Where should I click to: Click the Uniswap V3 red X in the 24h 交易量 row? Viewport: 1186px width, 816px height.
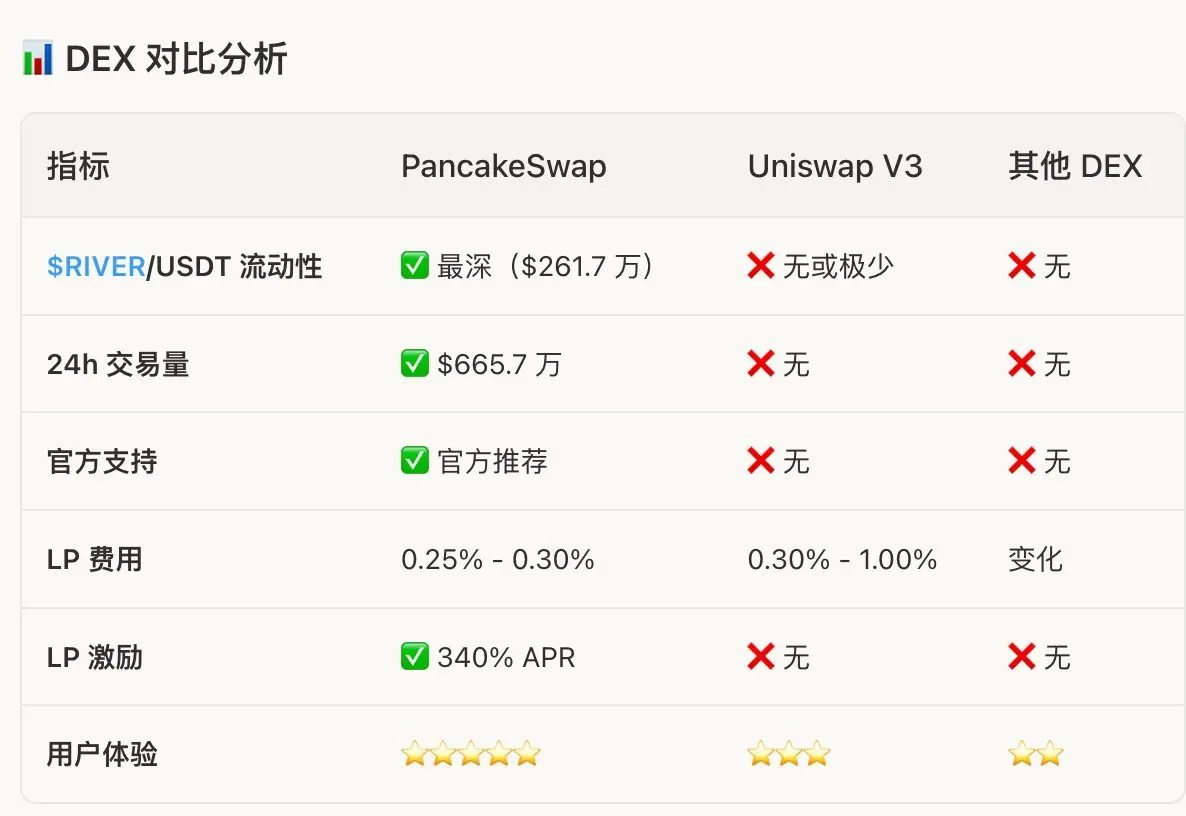(761, 364)
